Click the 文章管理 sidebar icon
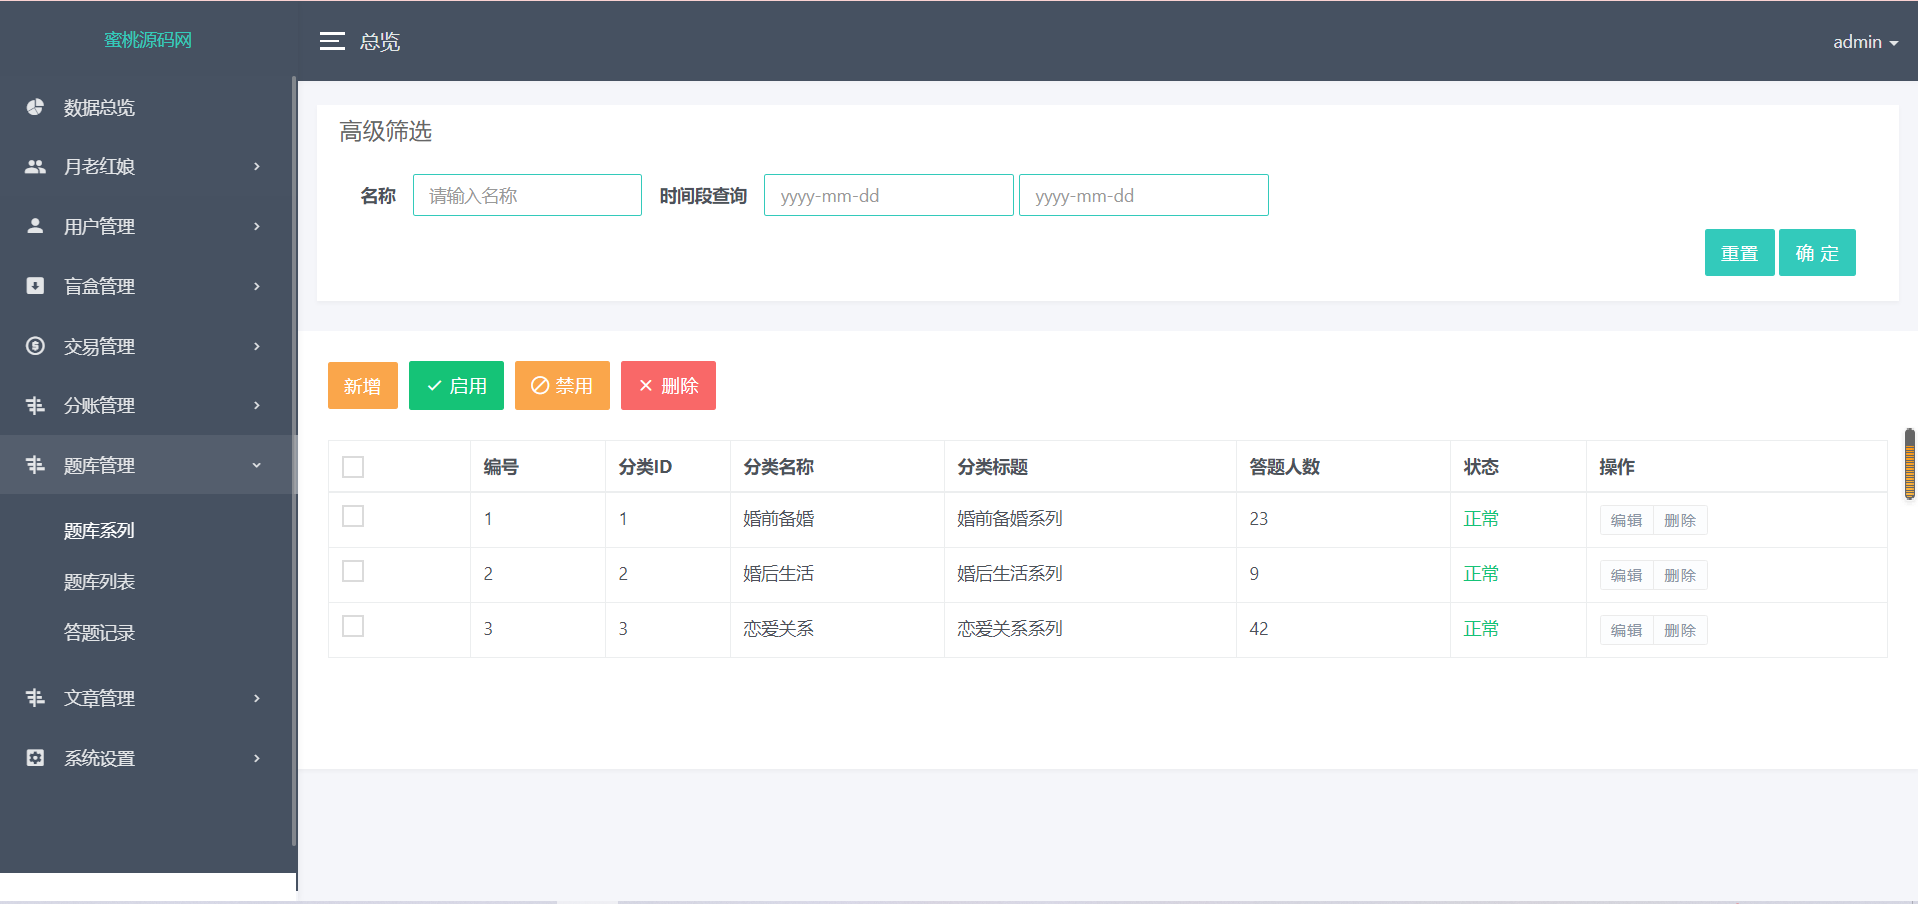Screen dimensions: 1918x904 tap(35, 698)
